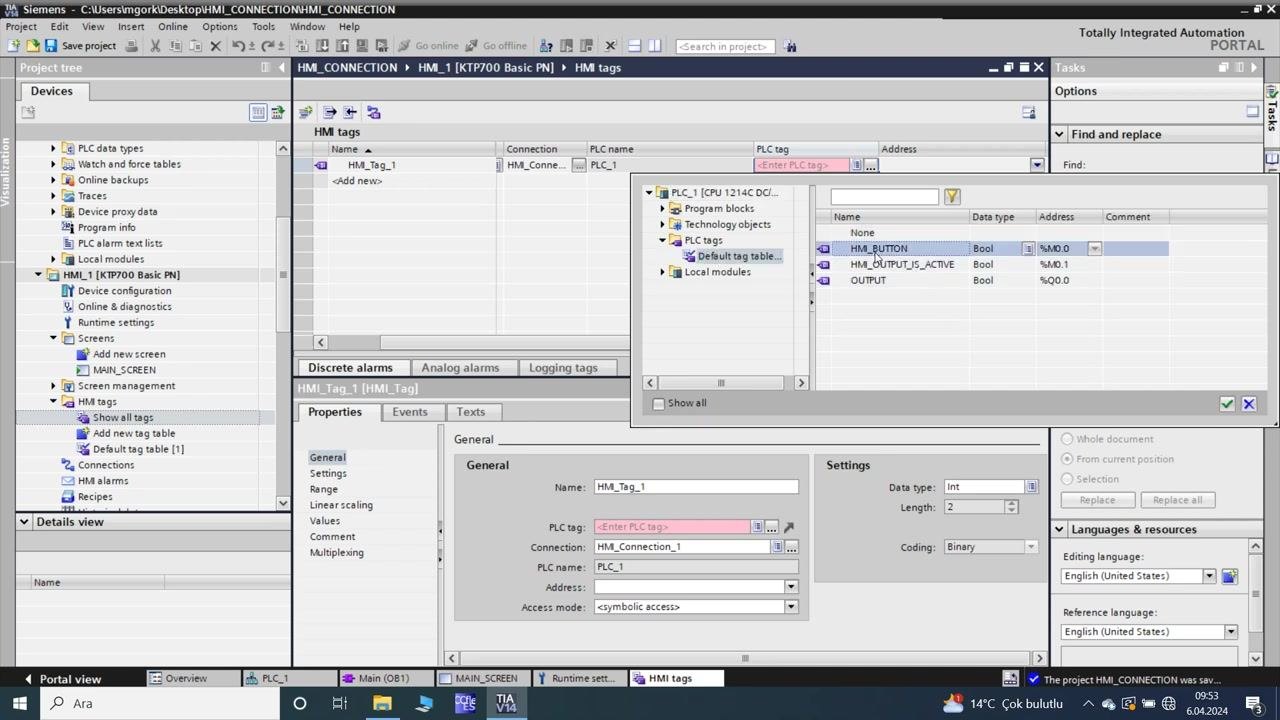This screenshot has height=720, width=1280.
Task: Click the binoculars search icon next to search box
Action: pyautogui.click(x=791, y=46)
